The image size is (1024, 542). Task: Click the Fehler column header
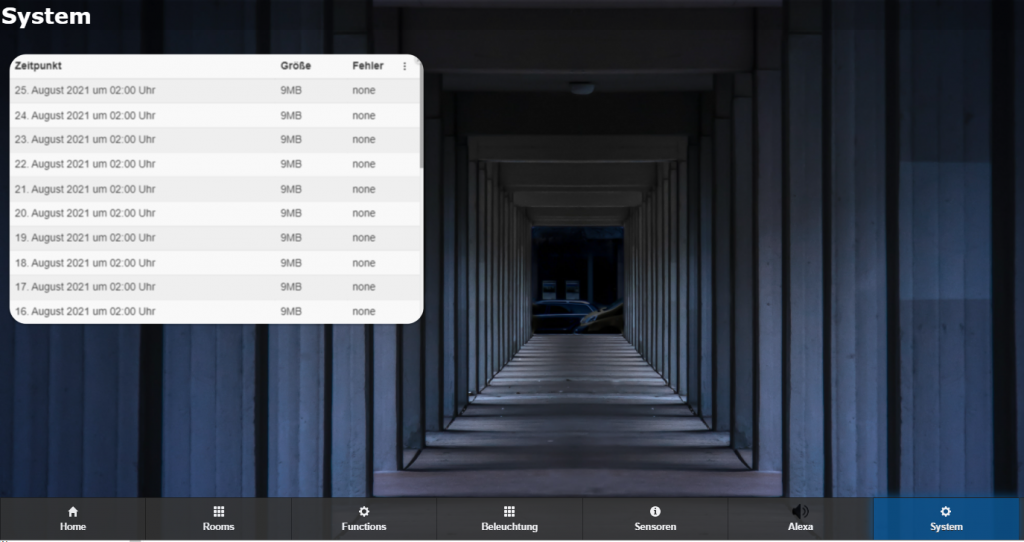(367, 66)
